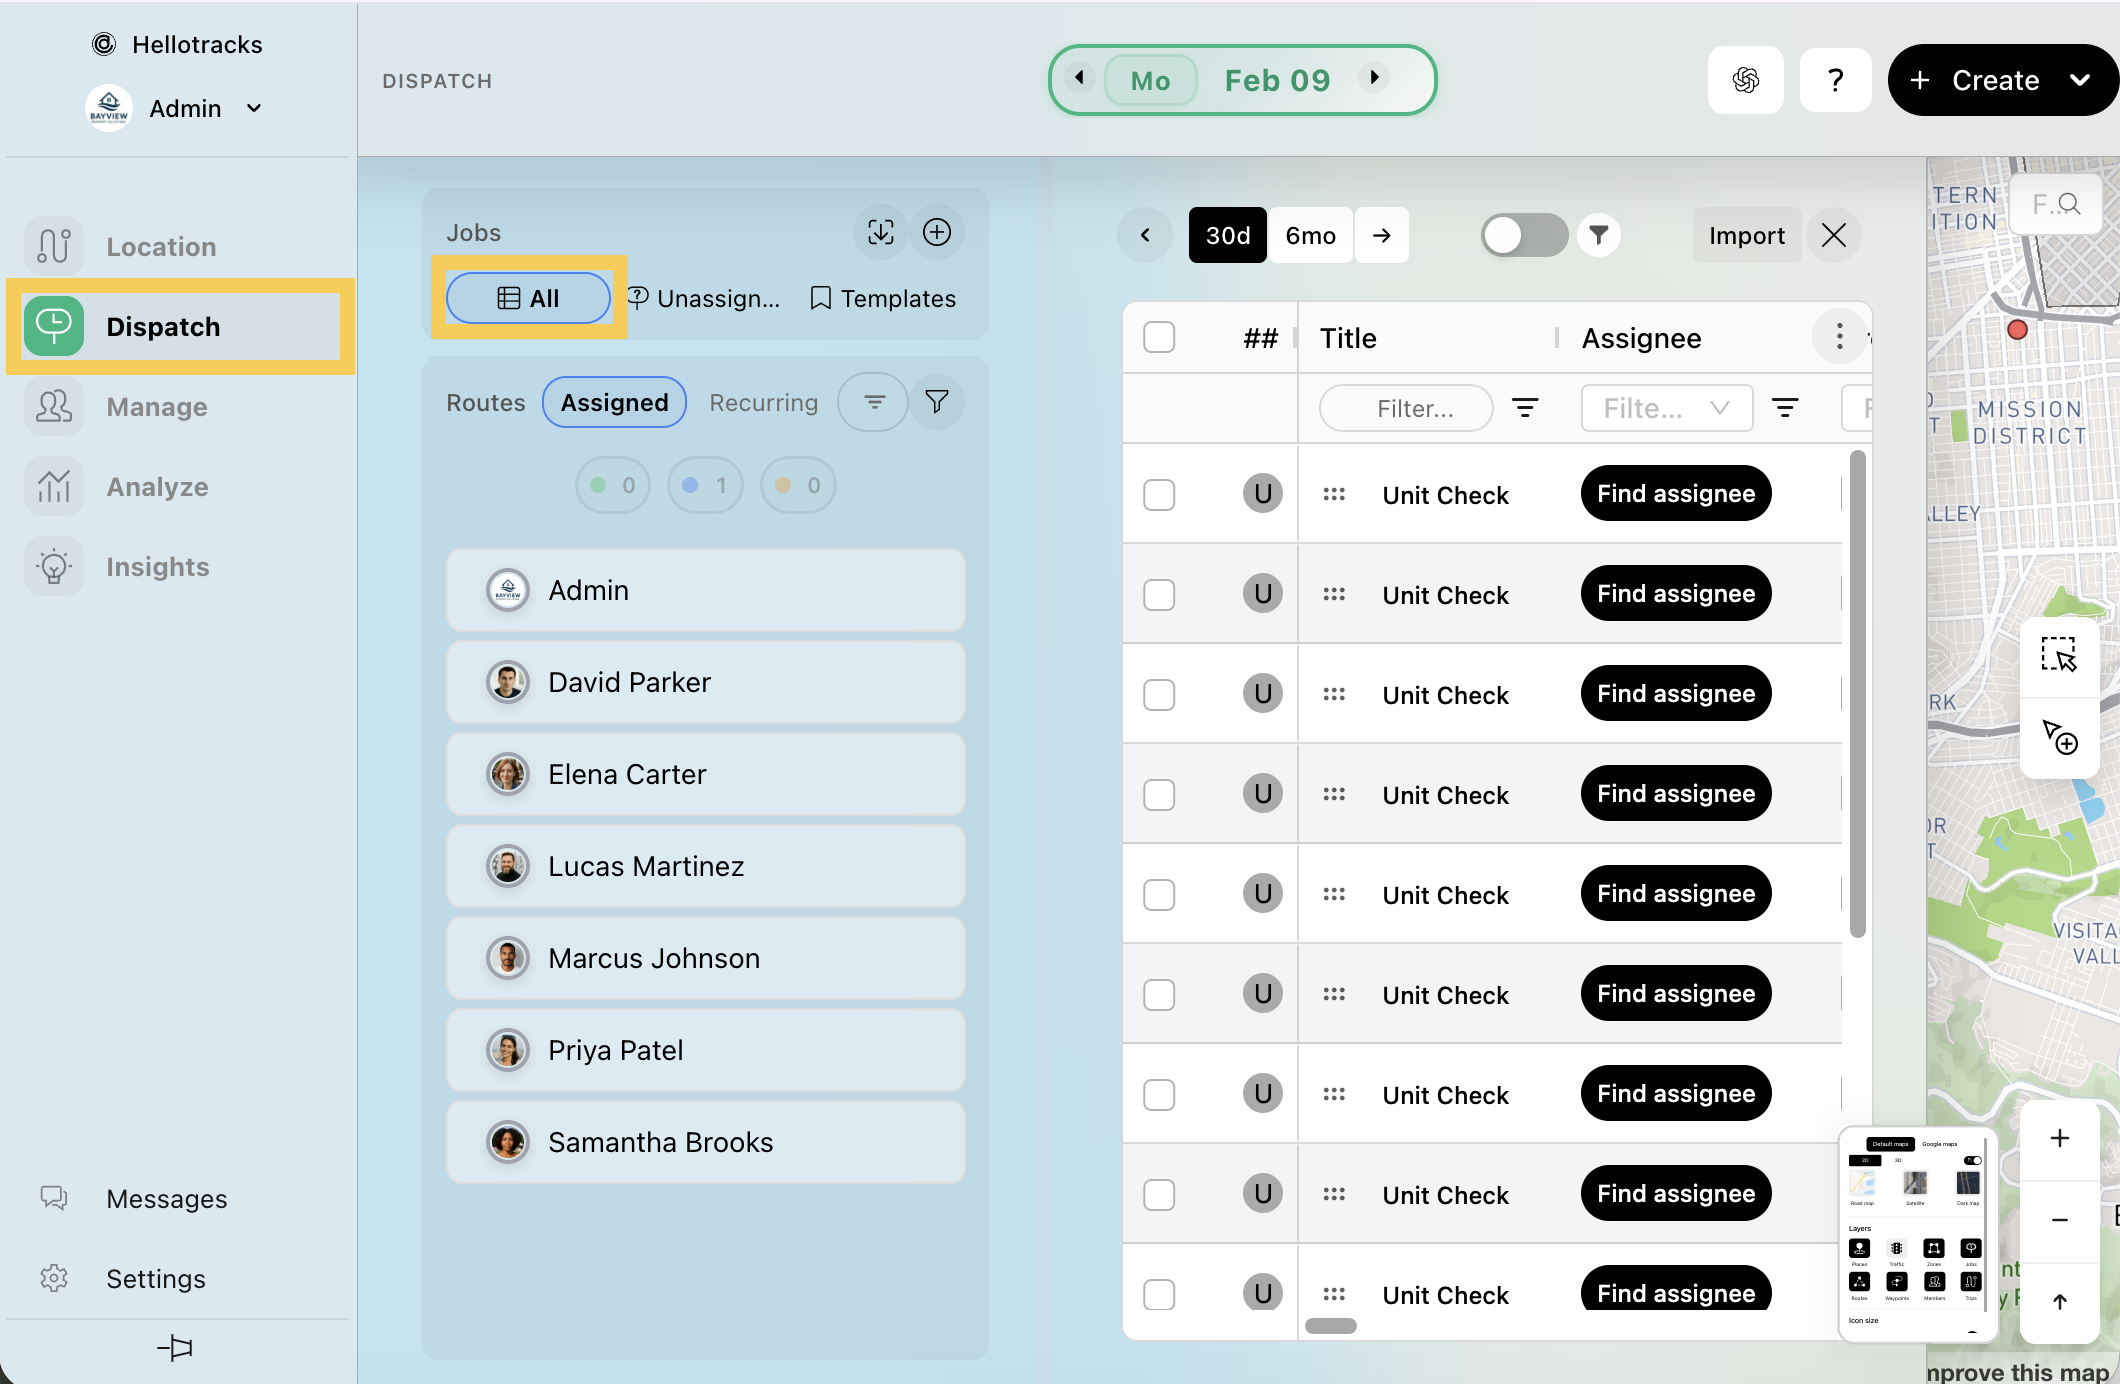The width and height of the screenshot is (2120, 1384).
Task: Open the Assignee filter dropdown
Action: (1666, 408)
